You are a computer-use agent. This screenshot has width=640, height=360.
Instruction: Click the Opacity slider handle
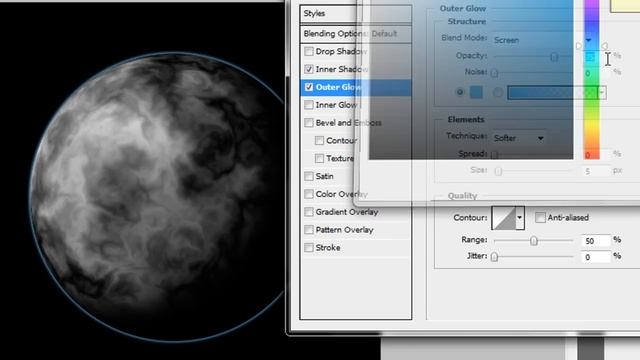(554, 57)
